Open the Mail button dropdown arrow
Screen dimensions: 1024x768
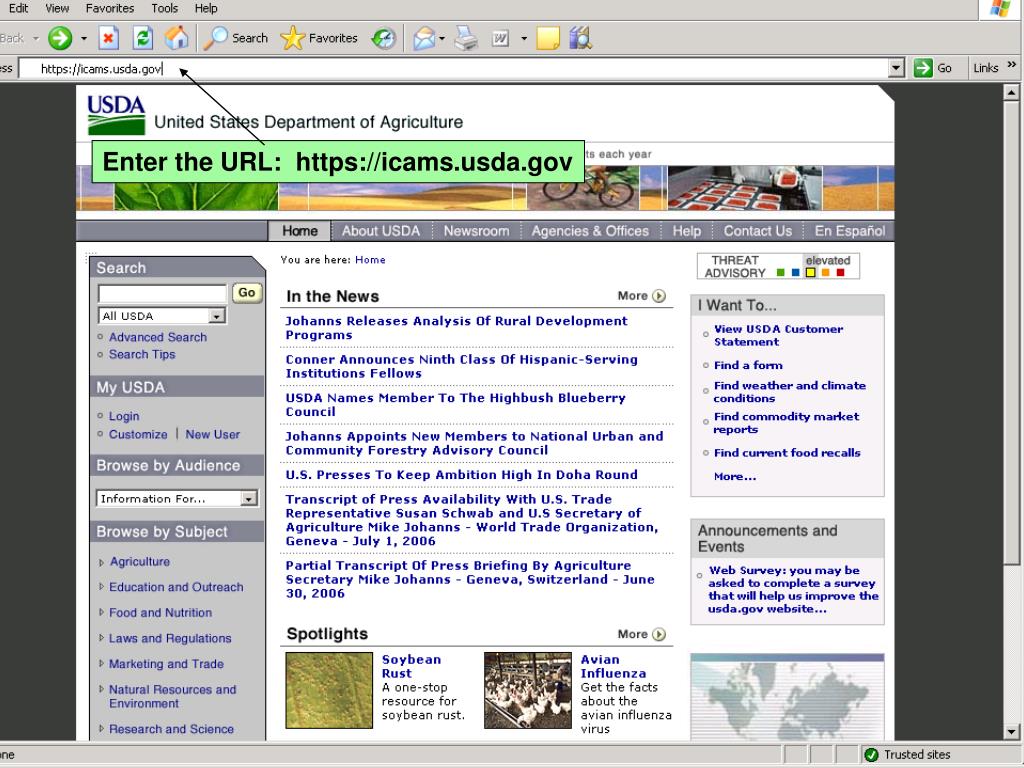[442, 39]
